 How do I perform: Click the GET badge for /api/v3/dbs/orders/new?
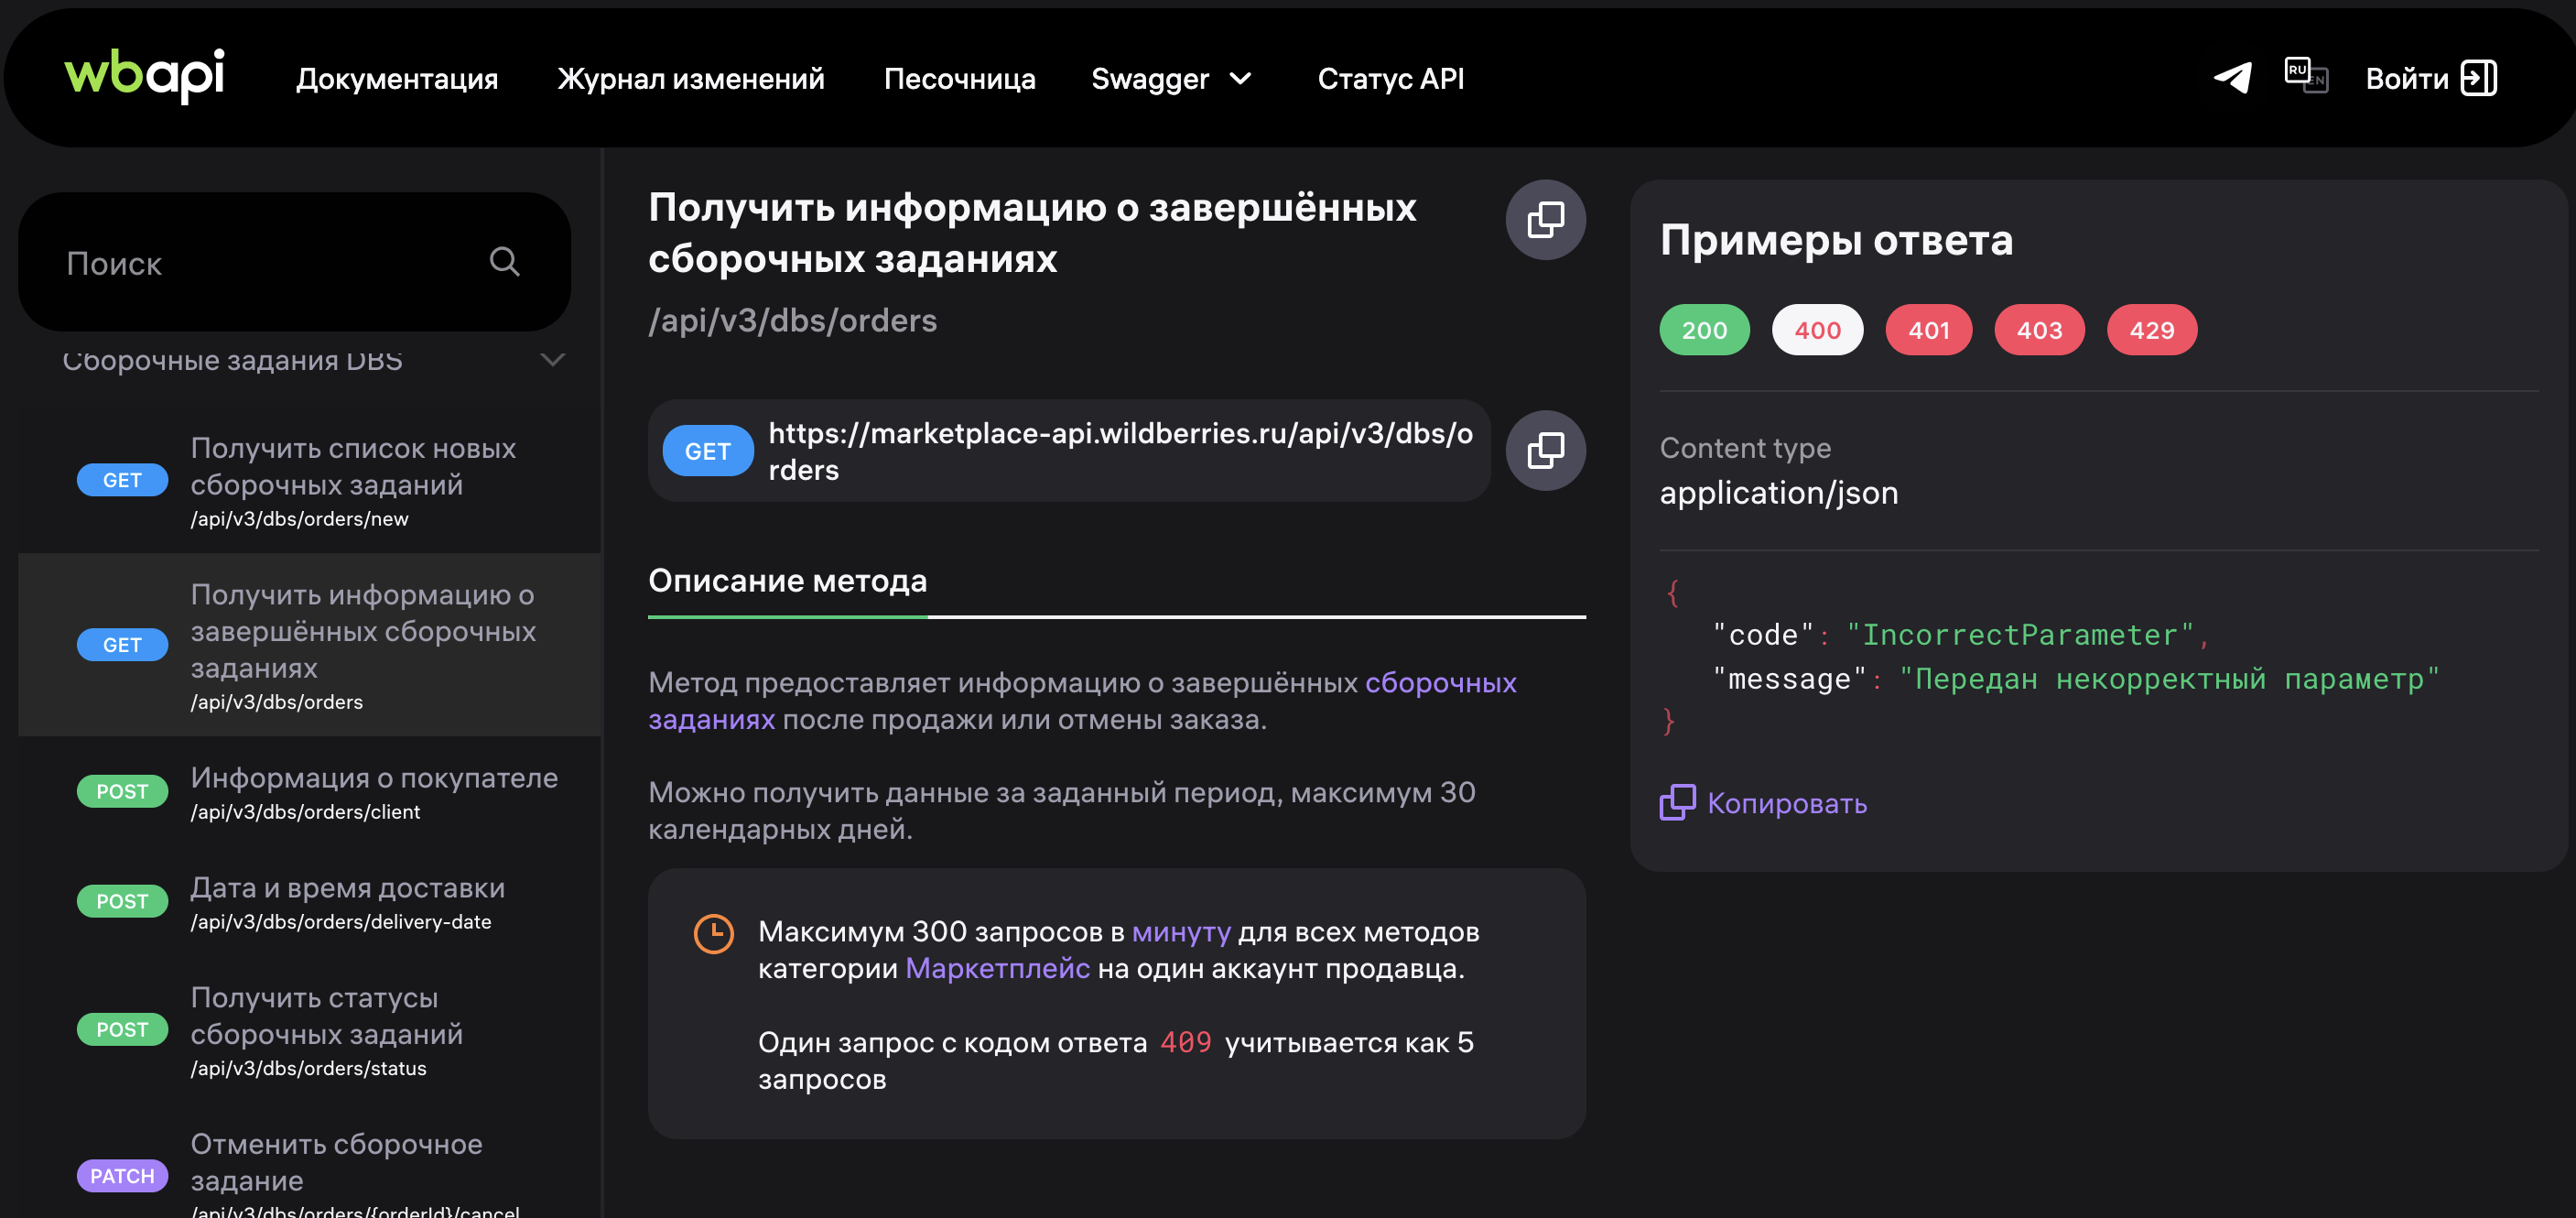(x=122, y=480)
